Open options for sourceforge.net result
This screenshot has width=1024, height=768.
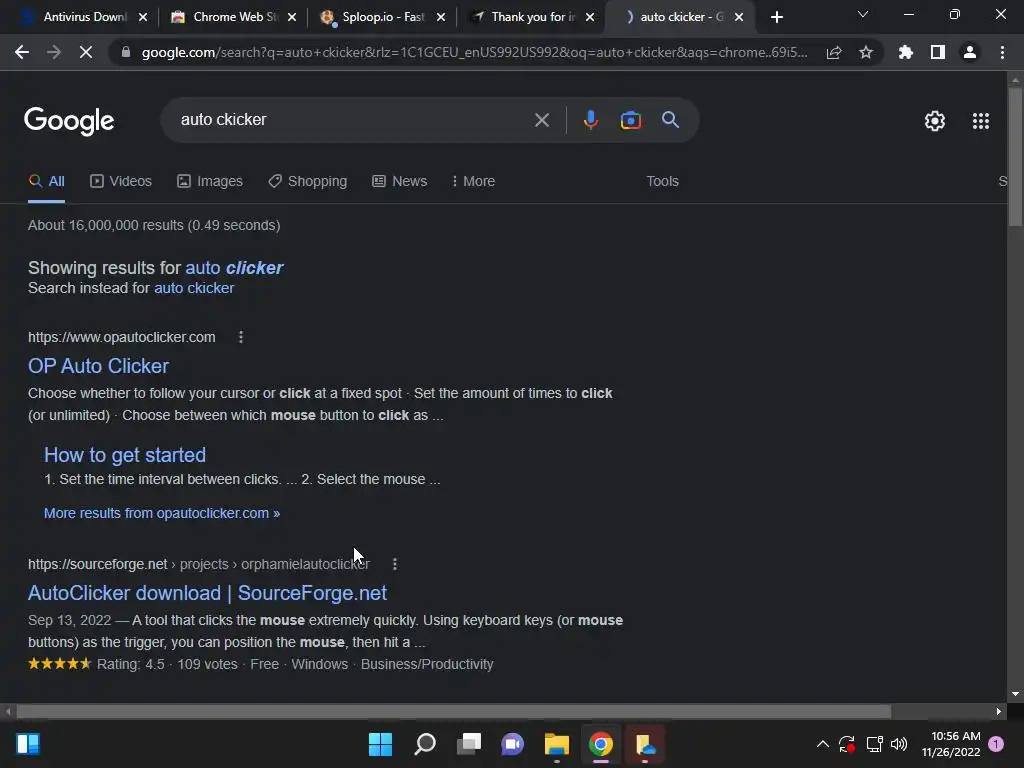coord(394,564)
